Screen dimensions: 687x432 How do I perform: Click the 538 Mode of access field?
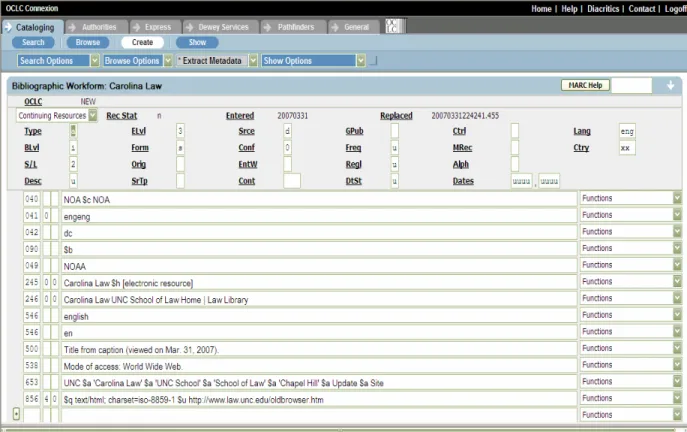(x=319, y=366)
